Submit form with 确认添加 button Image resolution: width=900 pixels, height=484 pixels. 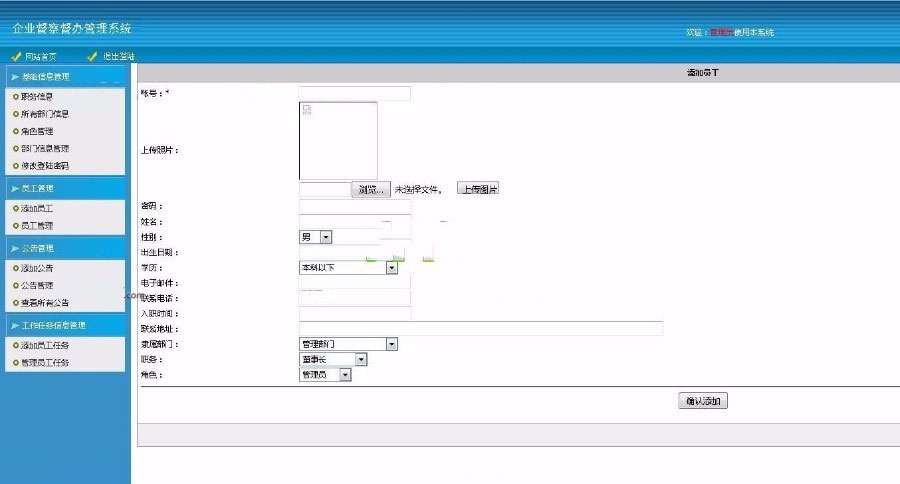tap(703, 401)
